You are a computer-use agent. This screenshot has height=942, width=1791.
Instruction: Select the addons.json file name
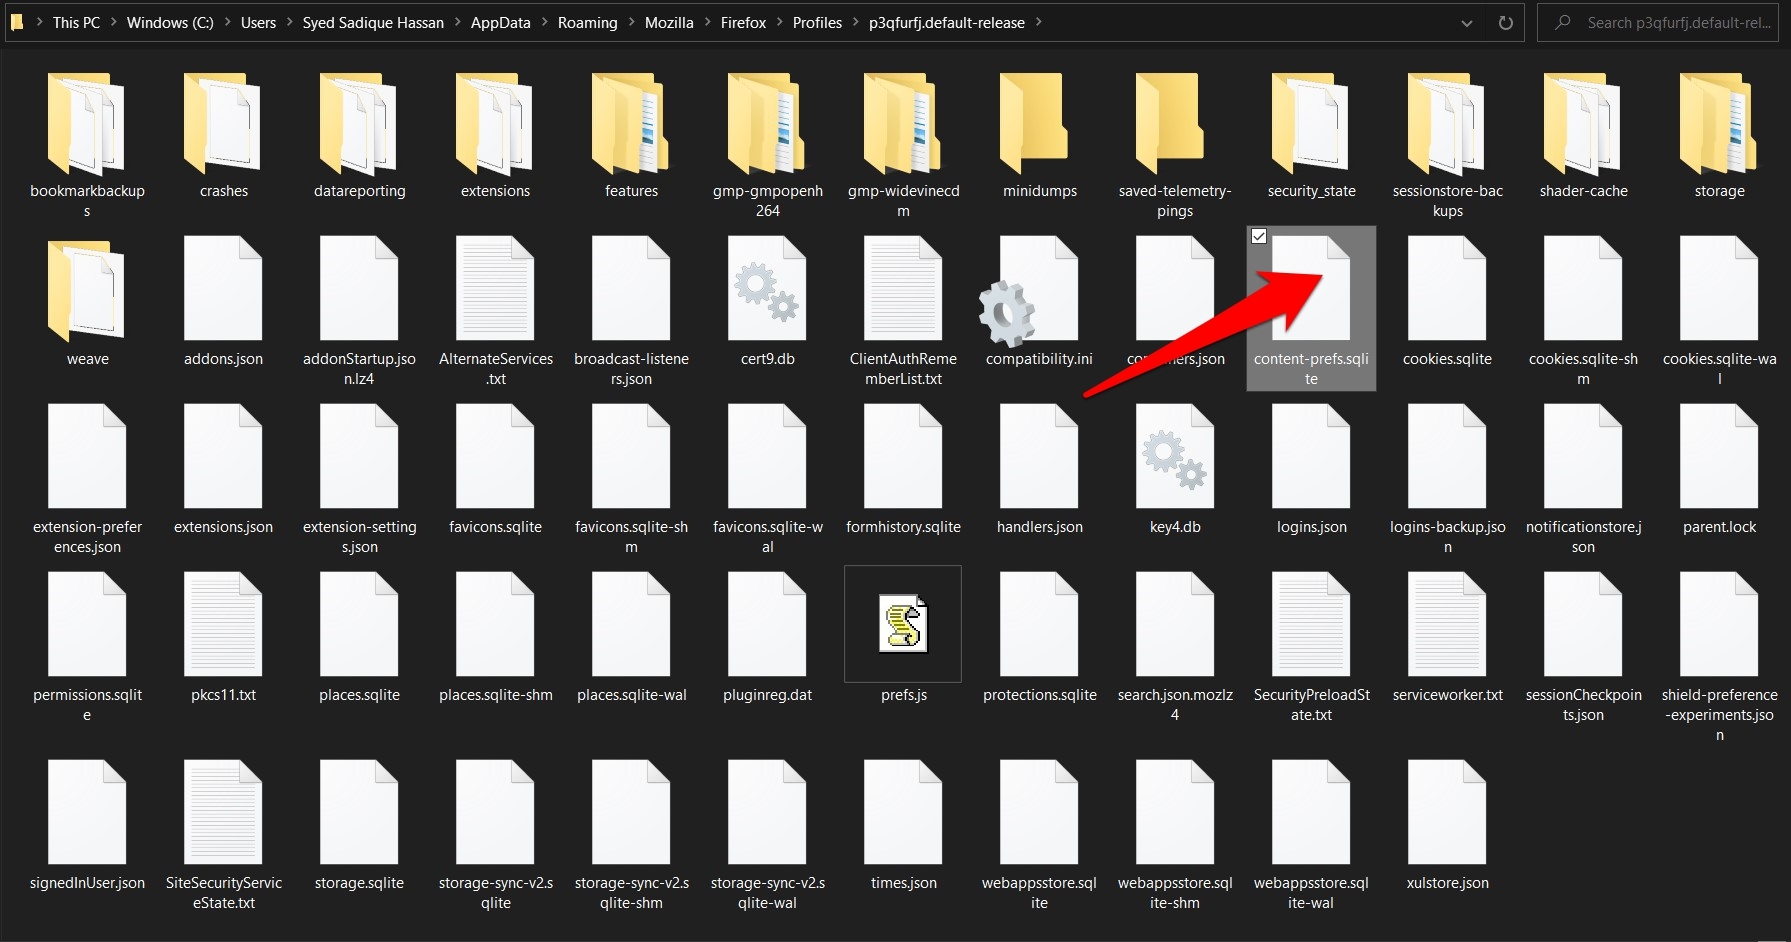223,359
